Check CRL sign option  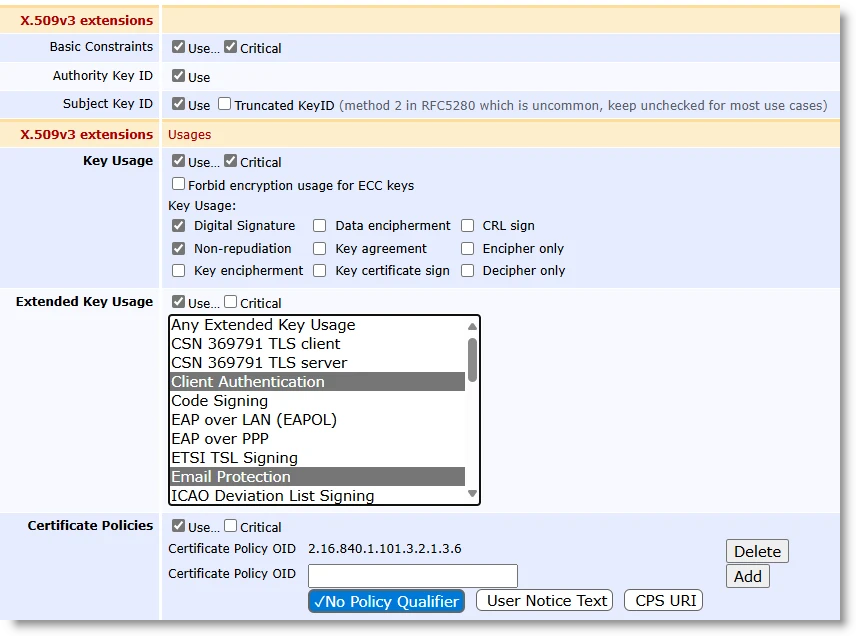tap(467, 225)
